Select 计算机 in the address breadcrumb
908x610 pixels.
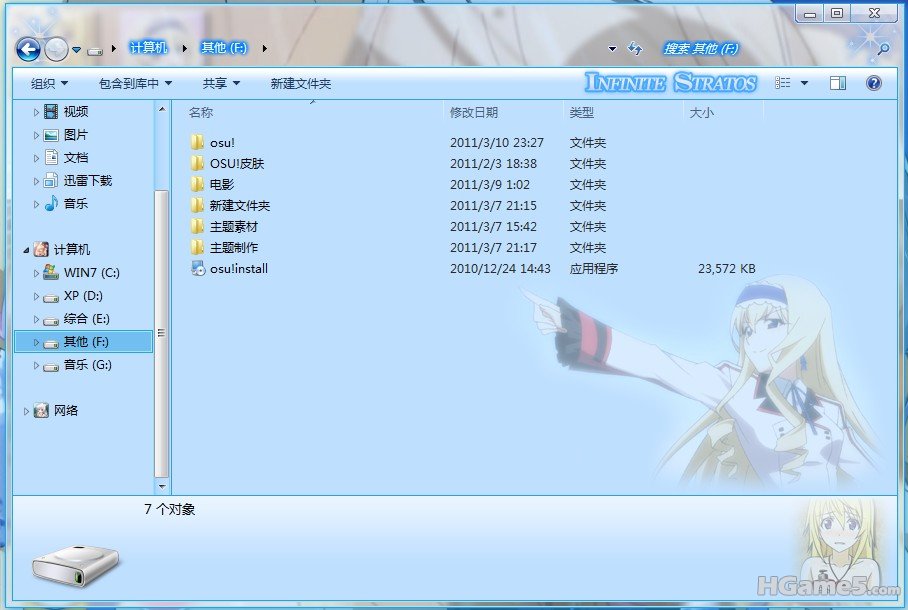(148, 48)
